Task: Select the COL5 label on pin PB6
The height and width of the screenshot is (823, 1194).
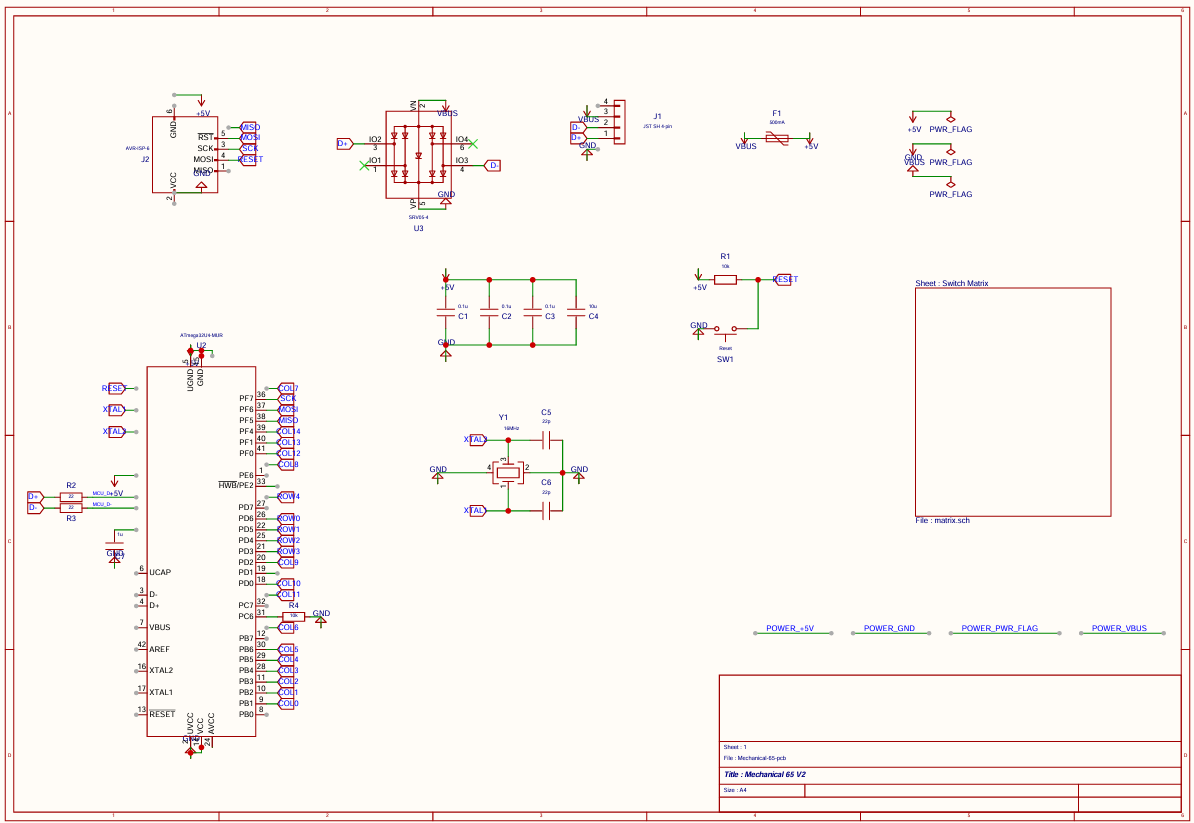Action: tap(287, 649)
